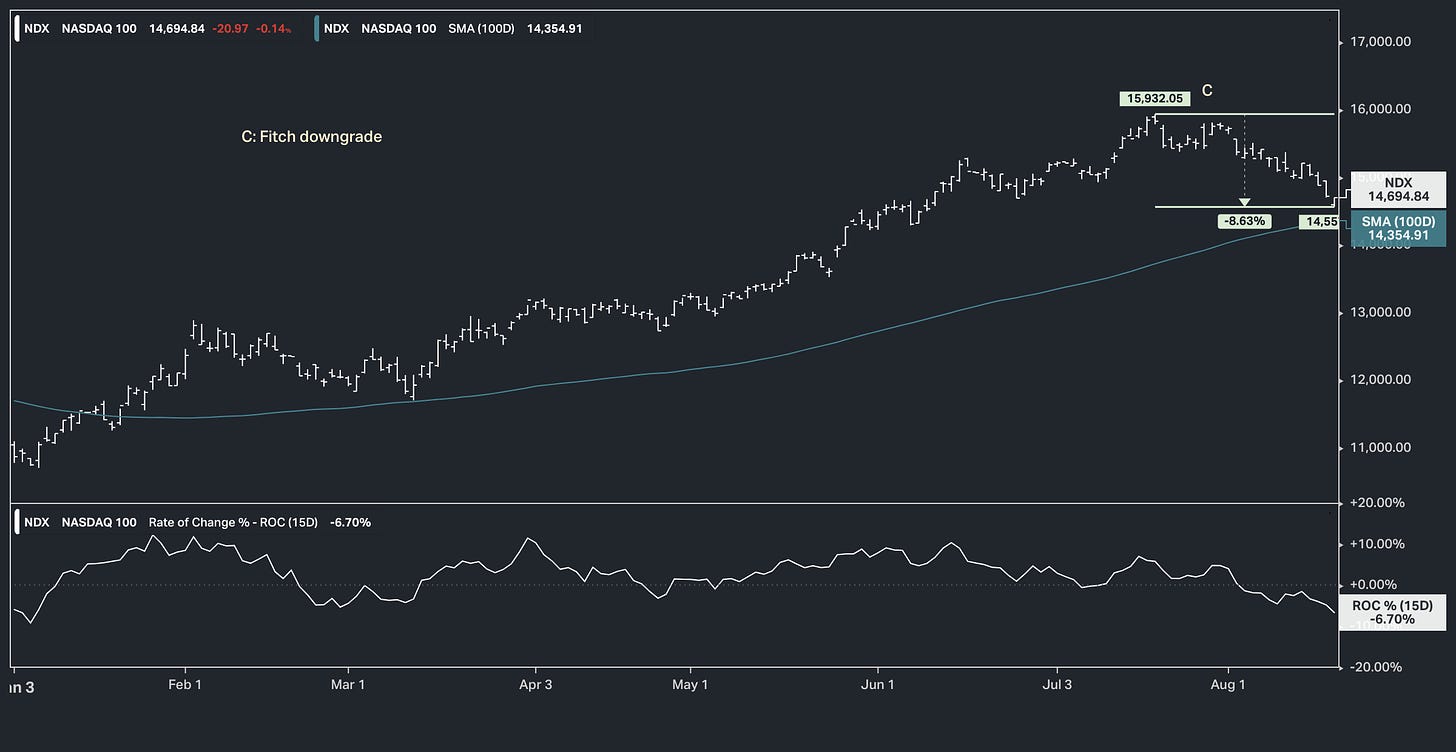
Task: Click the +20.00% ROC axis label
Action: (1376, 503)
